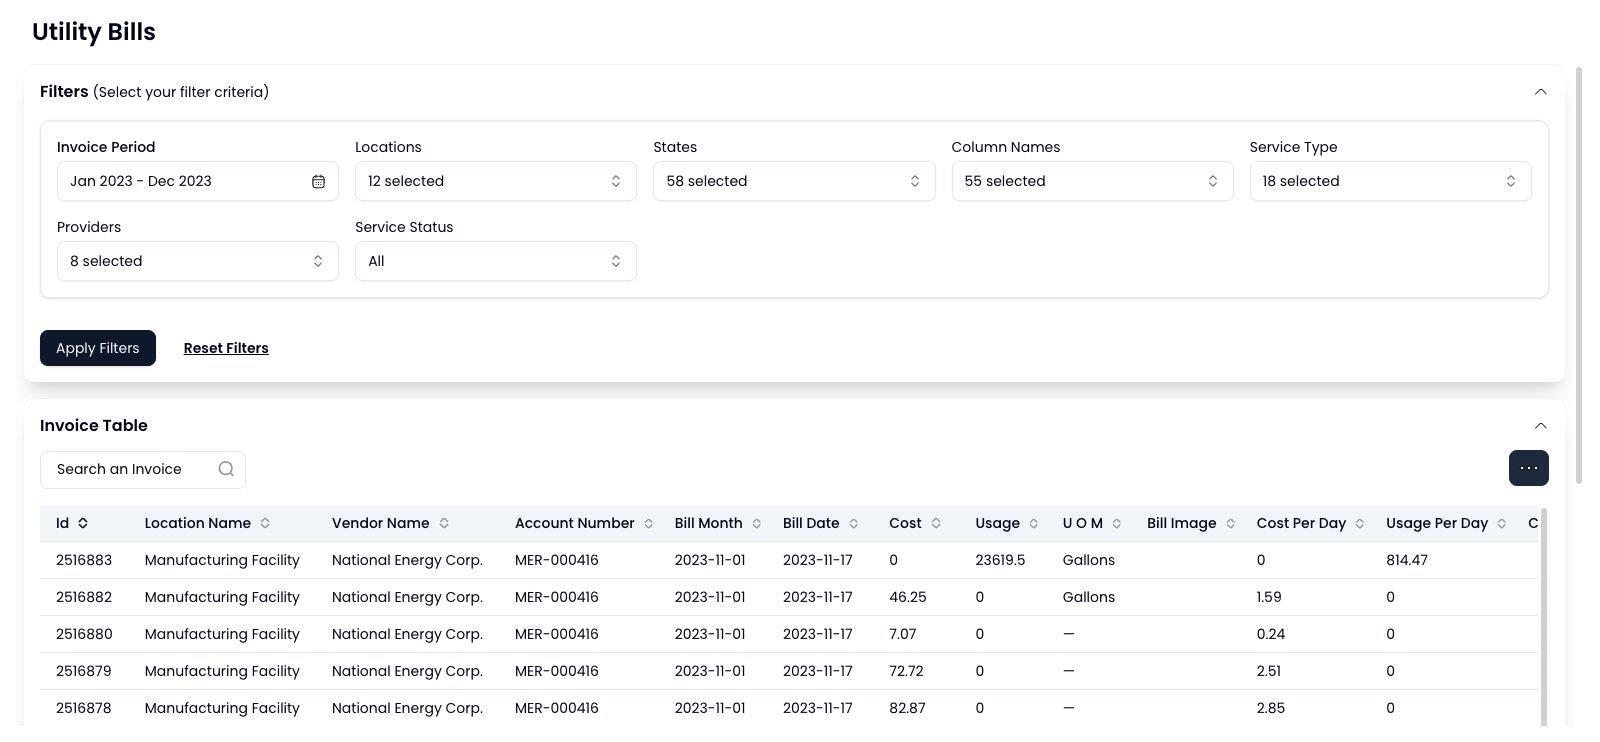This screenshot has width=1600, height=742.
Task: Sort by Bill Image column
Action: click(x=1230, y=523)
